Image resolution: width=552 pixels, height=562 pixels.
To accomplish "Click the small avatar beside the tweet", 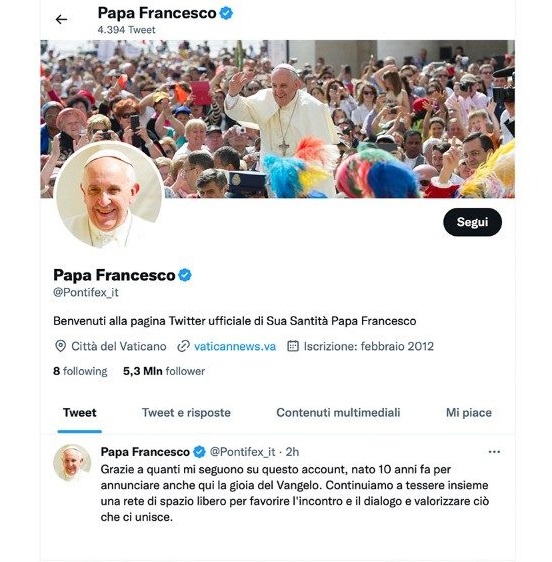I will point(72,463).
